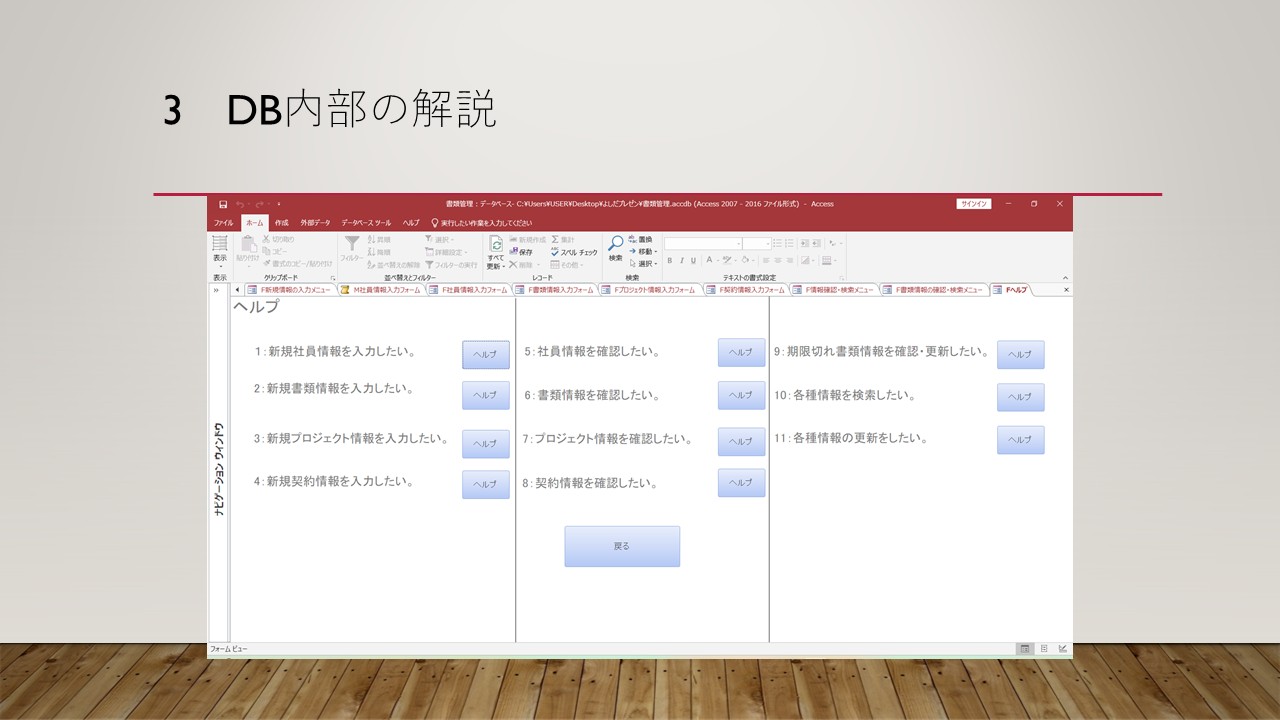Click the 検索 magnifying glass icon
Viewport: 1280px width, 720px height.
(616, 244)
